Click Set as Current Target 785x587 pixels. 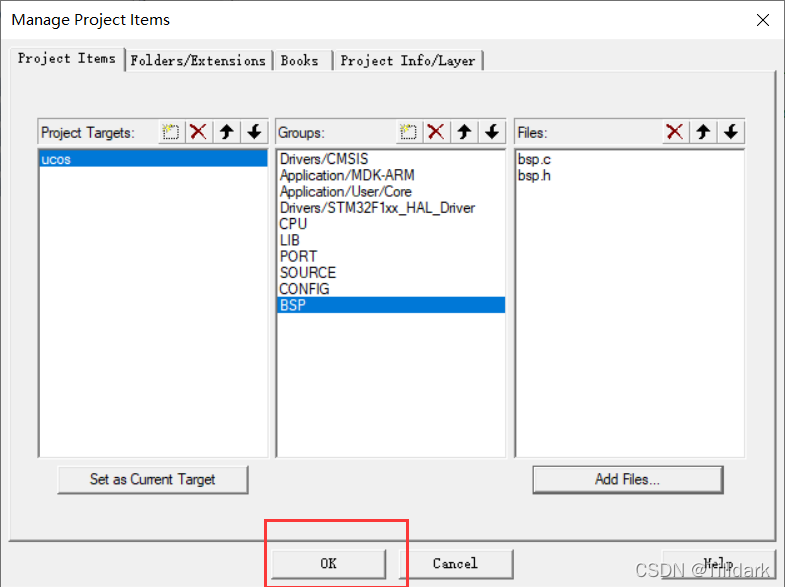[x=153, y=479]
